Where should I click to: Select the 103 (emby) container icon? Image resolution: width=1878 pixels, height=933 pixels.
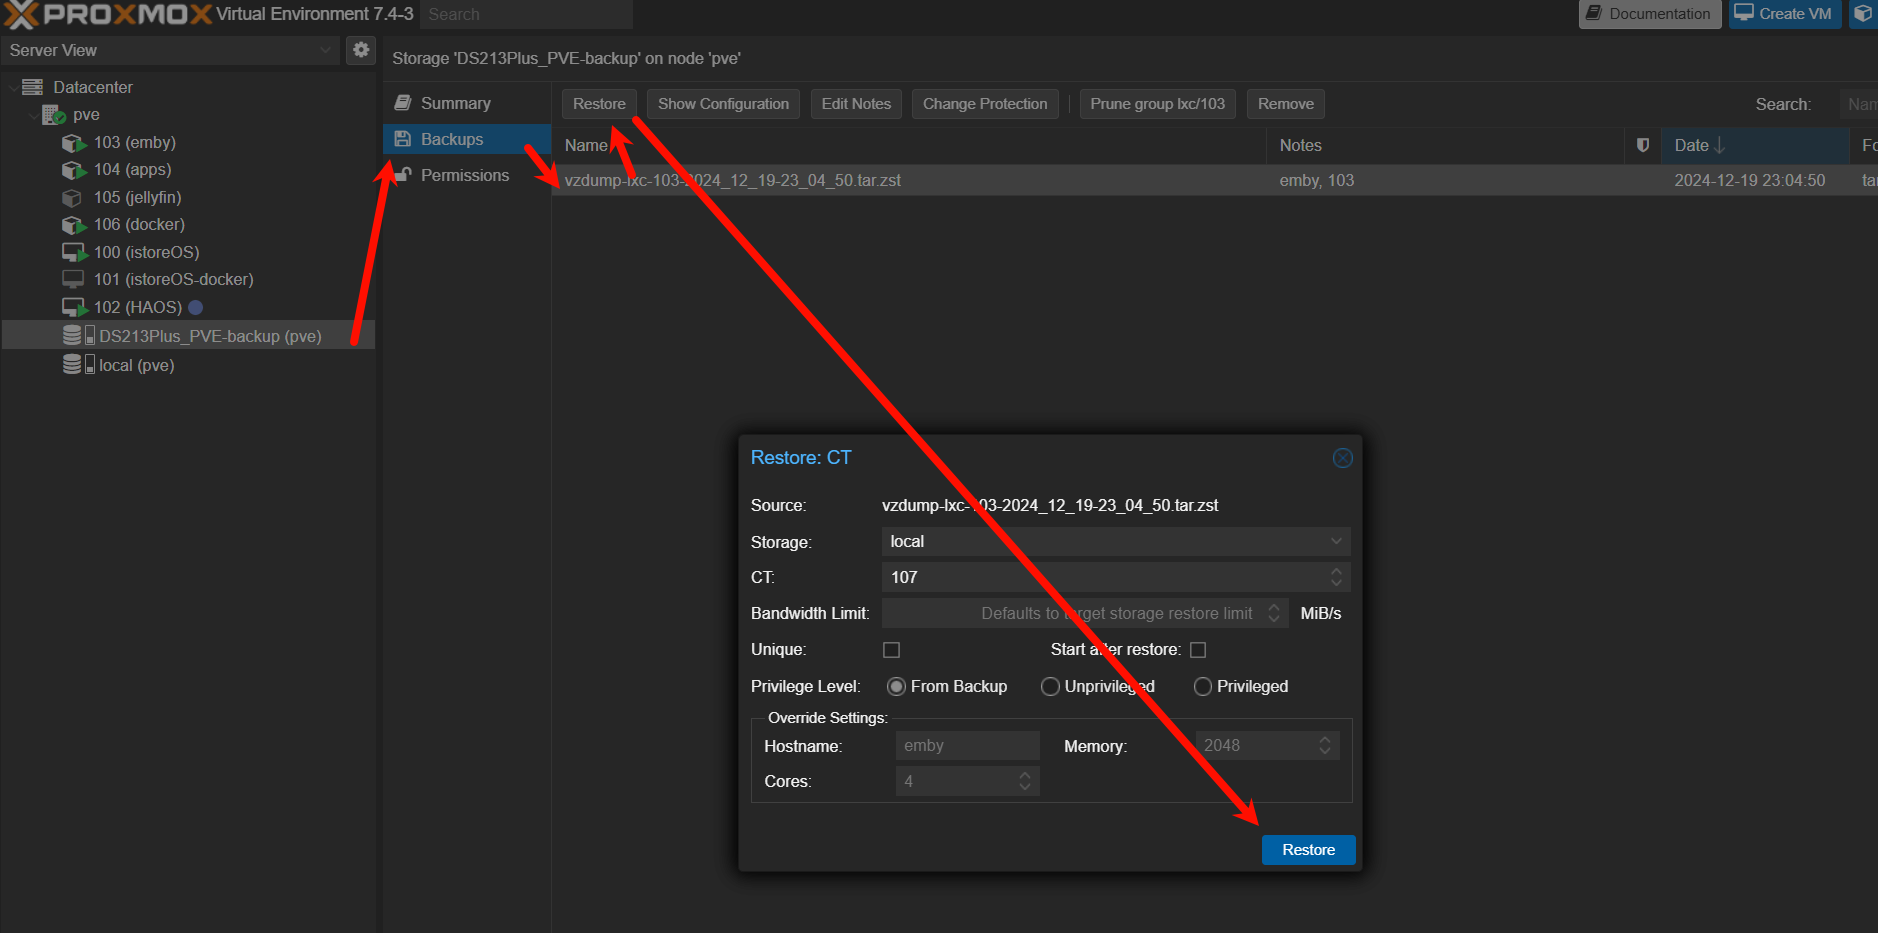pyautogui.click(x=74, y=143)
